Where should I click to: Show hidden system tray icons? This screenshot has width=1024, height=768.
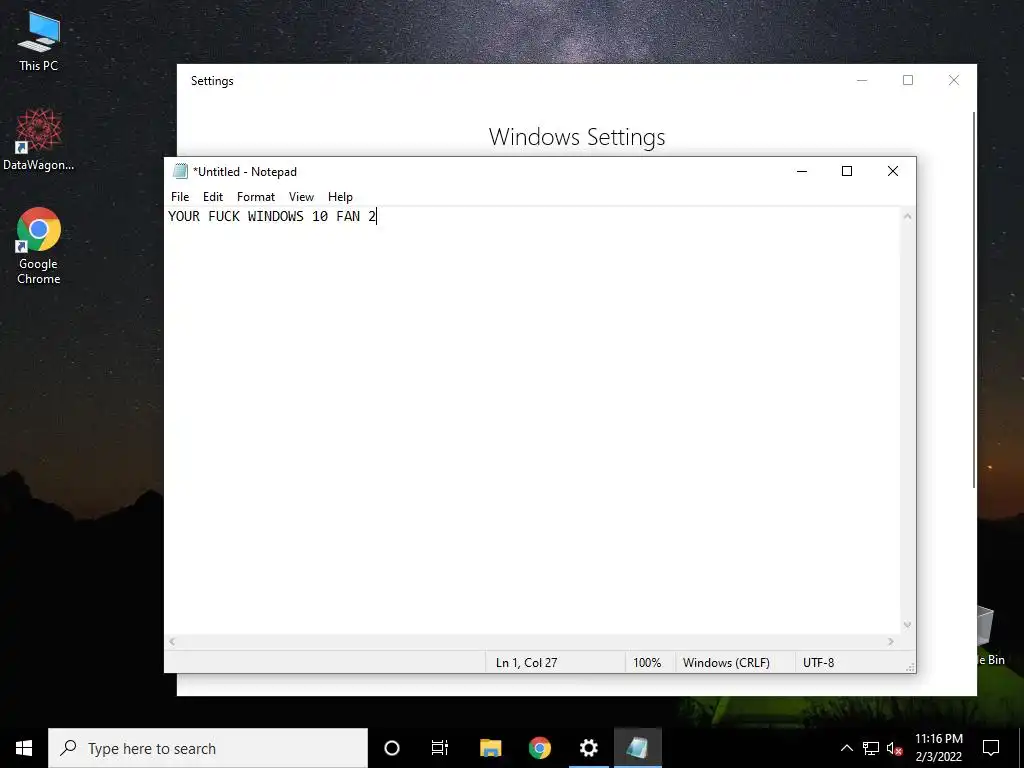846,748
